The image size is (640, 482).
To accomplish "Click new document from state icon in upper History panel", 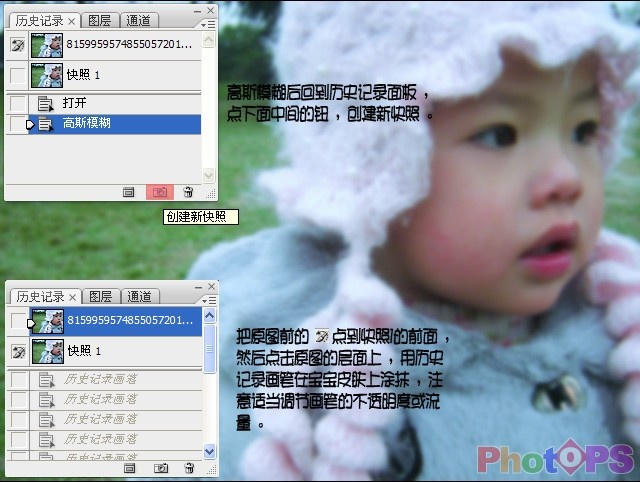I will click(x=129, y=192).
